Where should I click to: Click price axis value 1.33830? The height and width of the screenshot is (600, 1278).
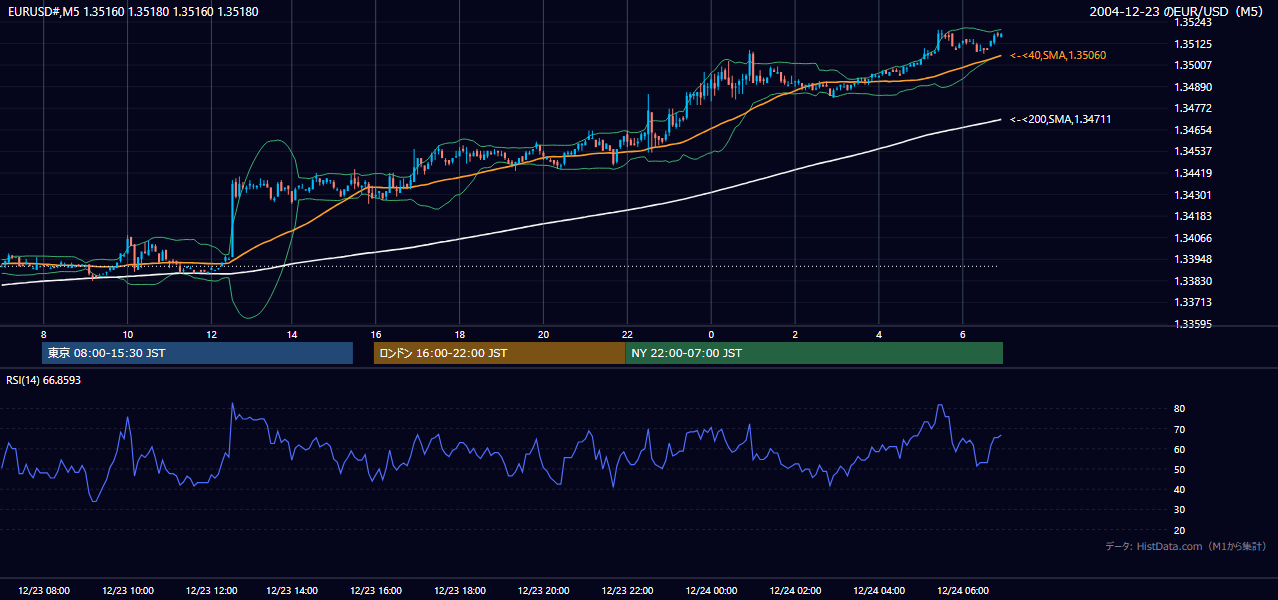[x=1193, y=281]
